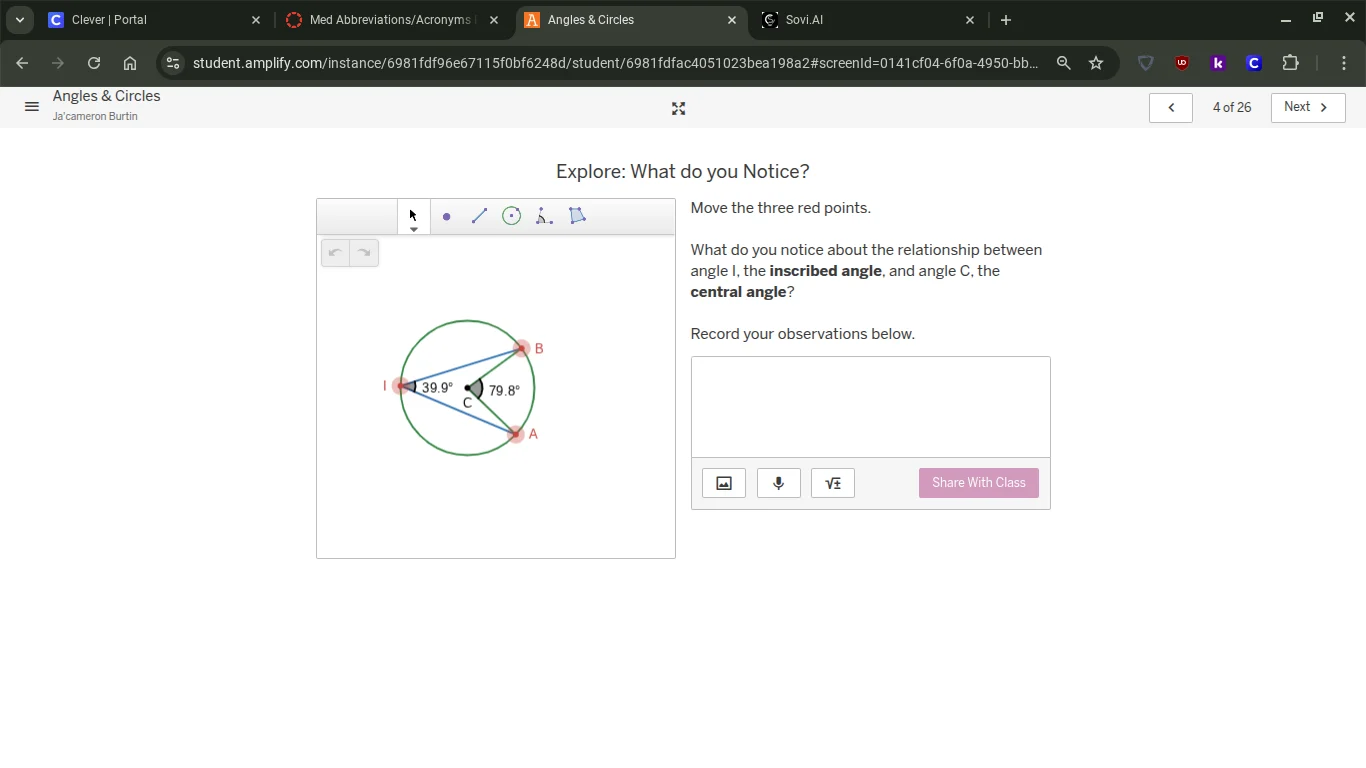Select the Segment tool
The width and height of the screenshot is (1366, 768).
tap(478, 216)
